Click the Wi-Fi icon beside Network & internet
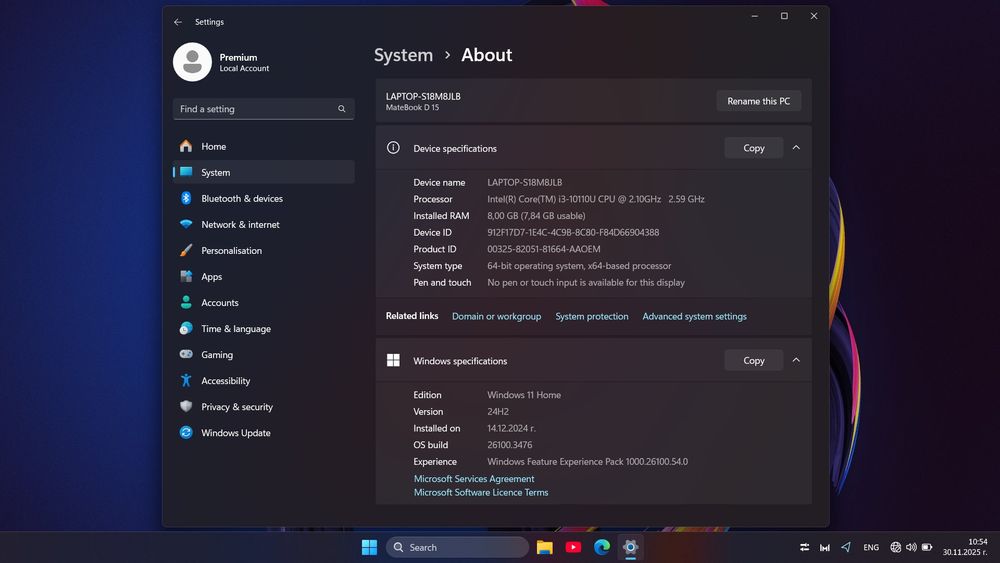The width and height of the screenshot is (1000, 563). (186, 224)
